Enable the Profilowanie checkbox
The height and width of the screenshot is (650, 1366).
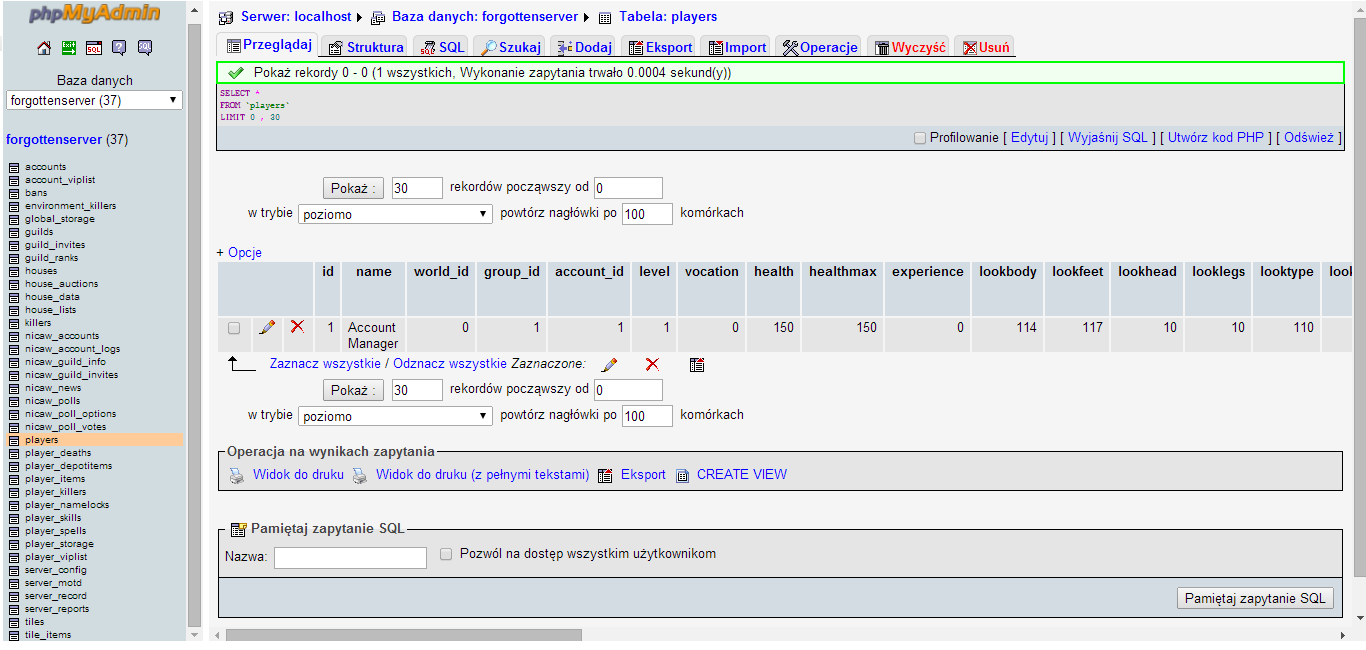tap(920, 138)
